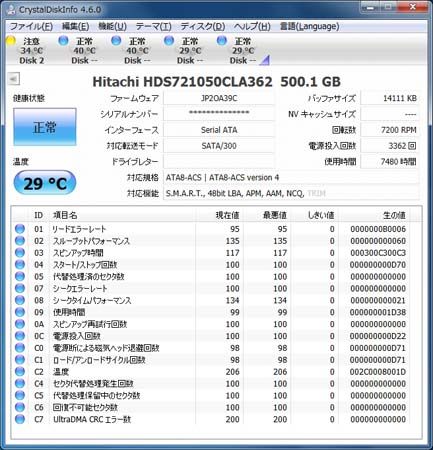
Task: Click the 現在値 column header
Action: [x=227, y=215]
